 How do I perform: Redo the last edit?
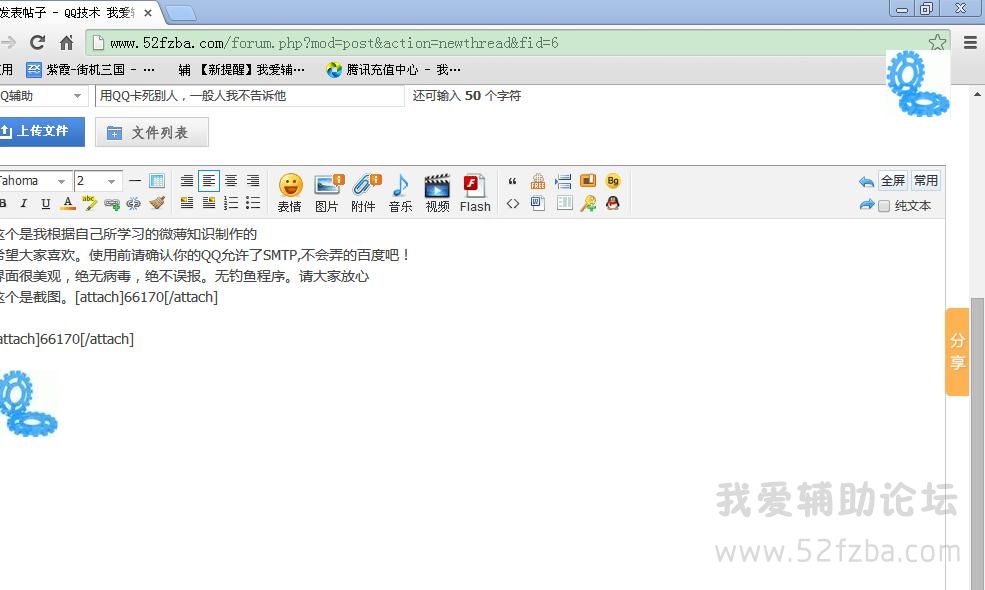tap(866, 205)
